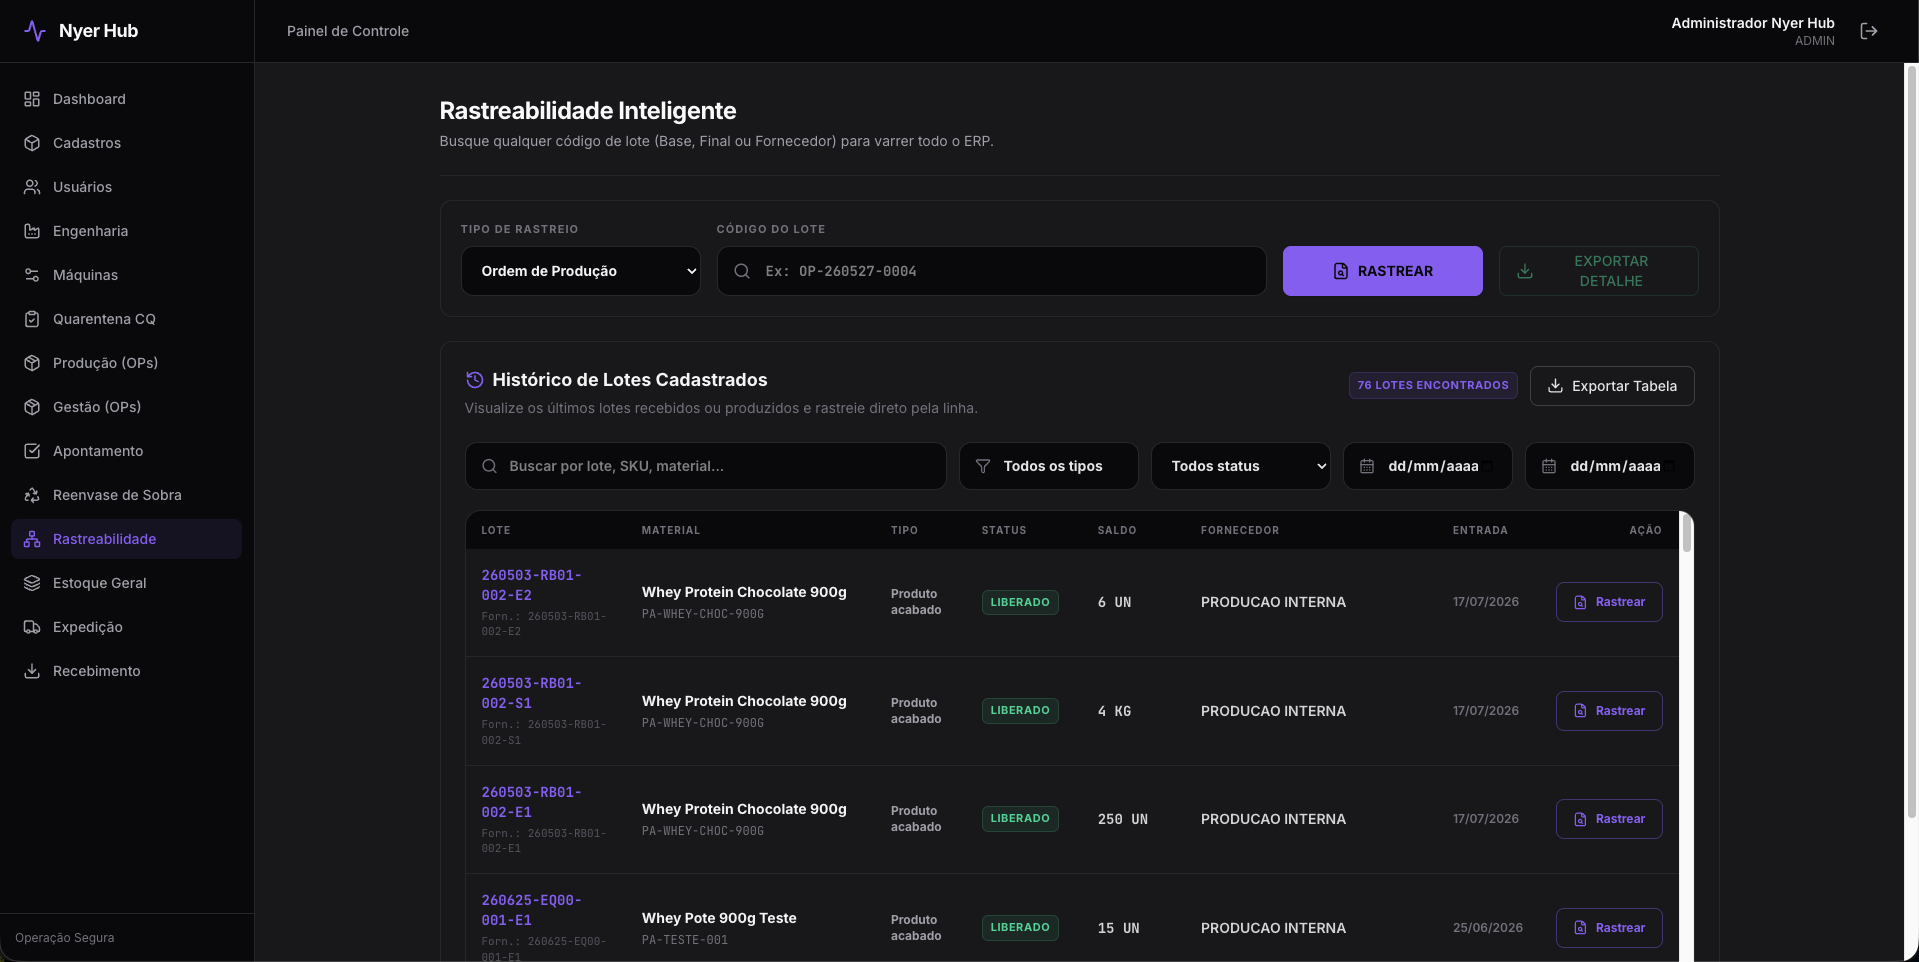The image size is (1919, 962).
Task: Click the Exportar Tabela button
Action: pyautogui.click(x=1612, y=386)
